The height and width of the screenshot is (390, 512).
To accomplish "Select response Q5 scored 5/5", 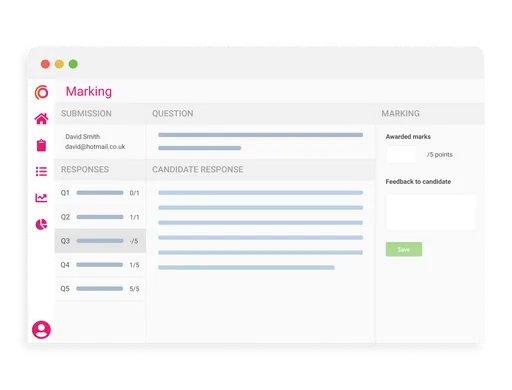I will coord(100,289).
